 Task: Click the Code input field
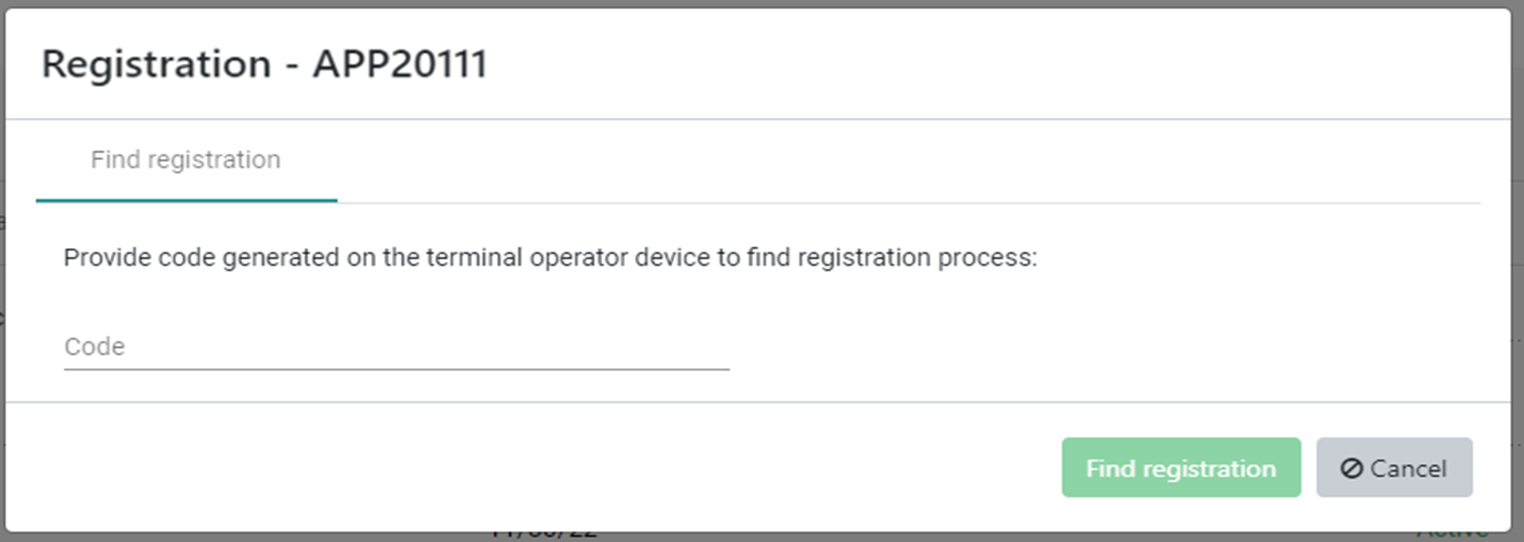point(396,347)
